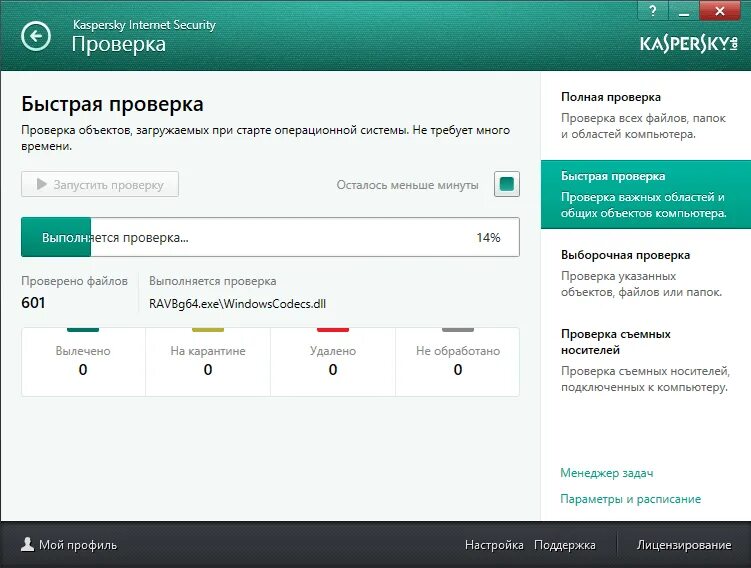The image size is (751, 568).
Task: Stop the running scan with the square button
Action: coord(507,184)
